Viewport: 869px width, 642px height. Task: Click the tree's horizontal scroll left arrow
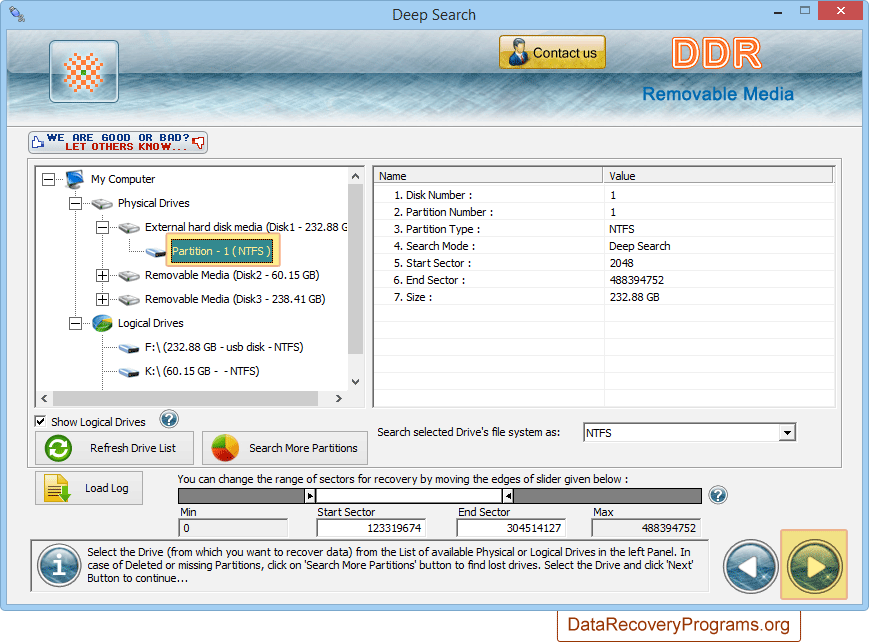(44, 398)
